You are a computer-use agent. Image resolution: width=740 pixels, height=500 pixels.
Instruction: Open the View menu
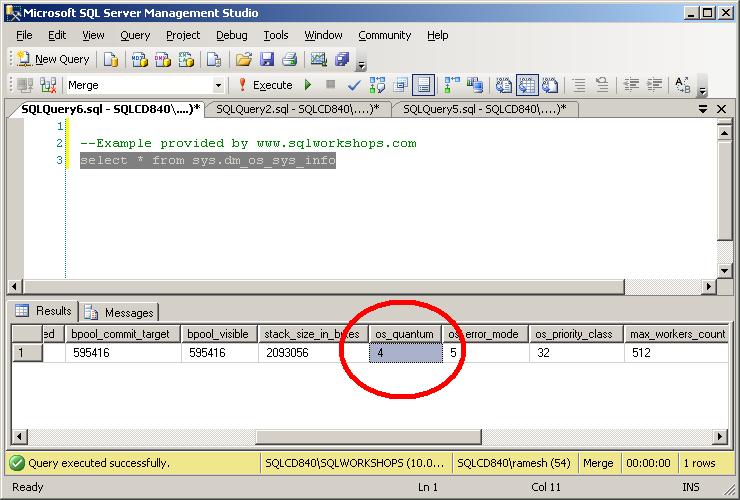[x=93, y=35]
